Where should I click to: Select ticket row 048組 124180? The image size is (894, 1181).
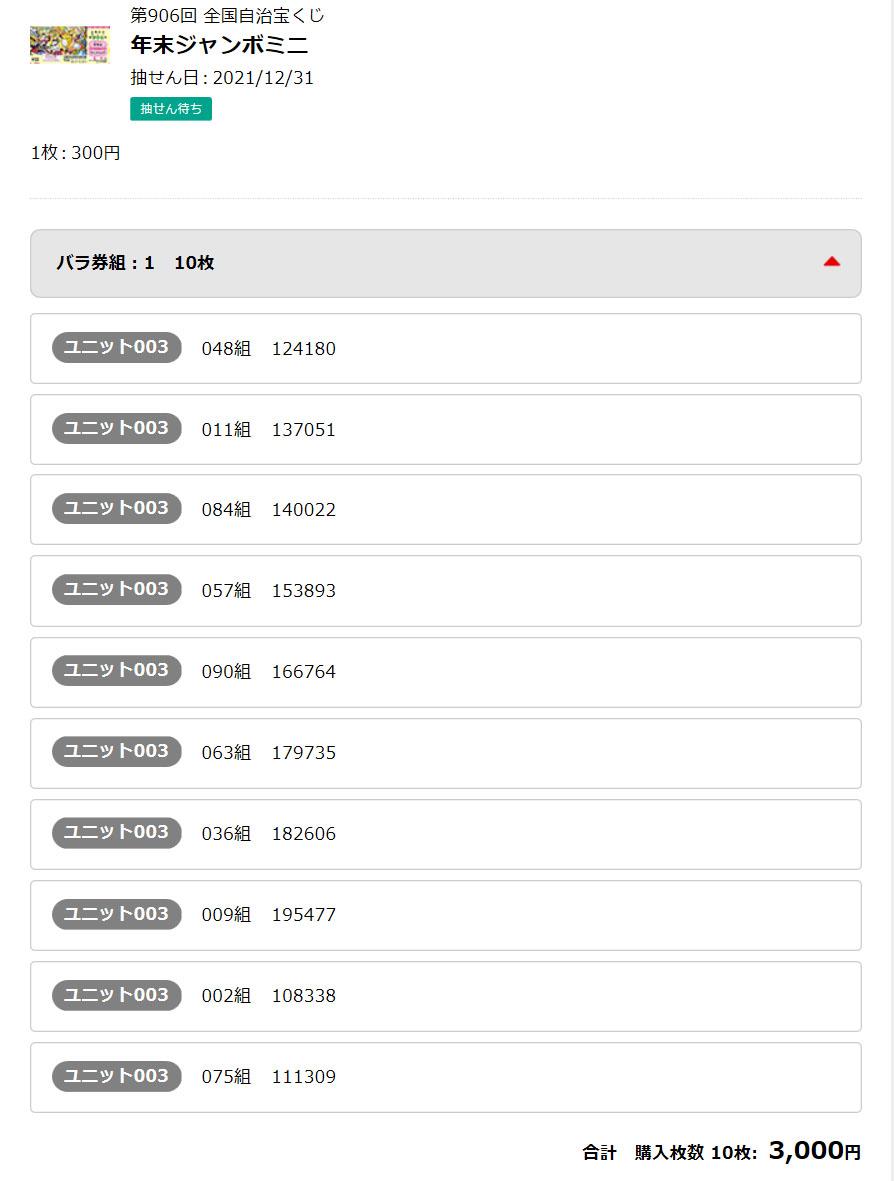pyautogui.click(x=446, y=349)
